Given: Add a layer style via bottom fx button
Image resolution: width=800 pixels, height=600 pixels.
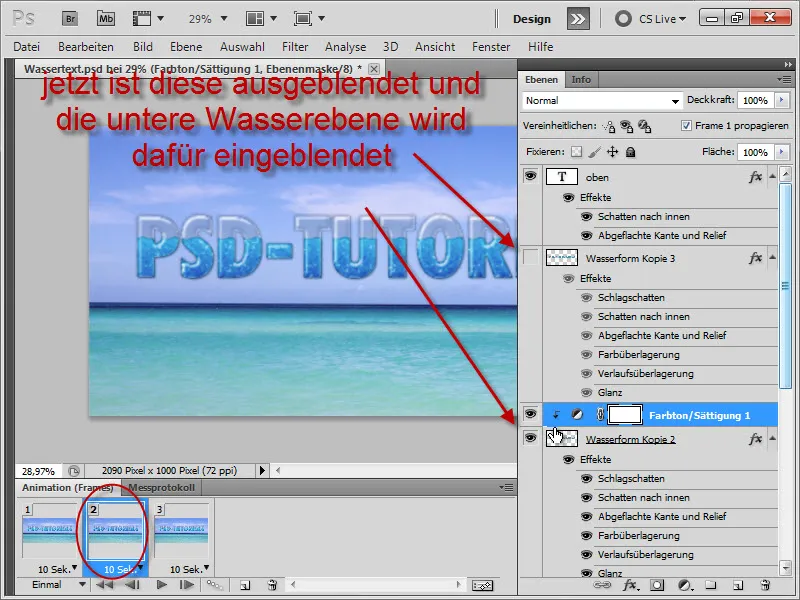Looking at the screenshot, I should (x=631, y=585).
